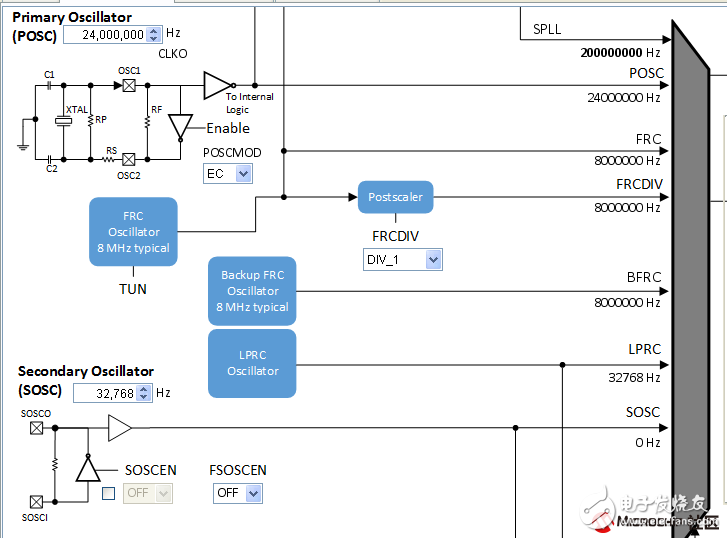
Task: Click the buffer triangle feeding Internal Logic
Action: (217, 86)
